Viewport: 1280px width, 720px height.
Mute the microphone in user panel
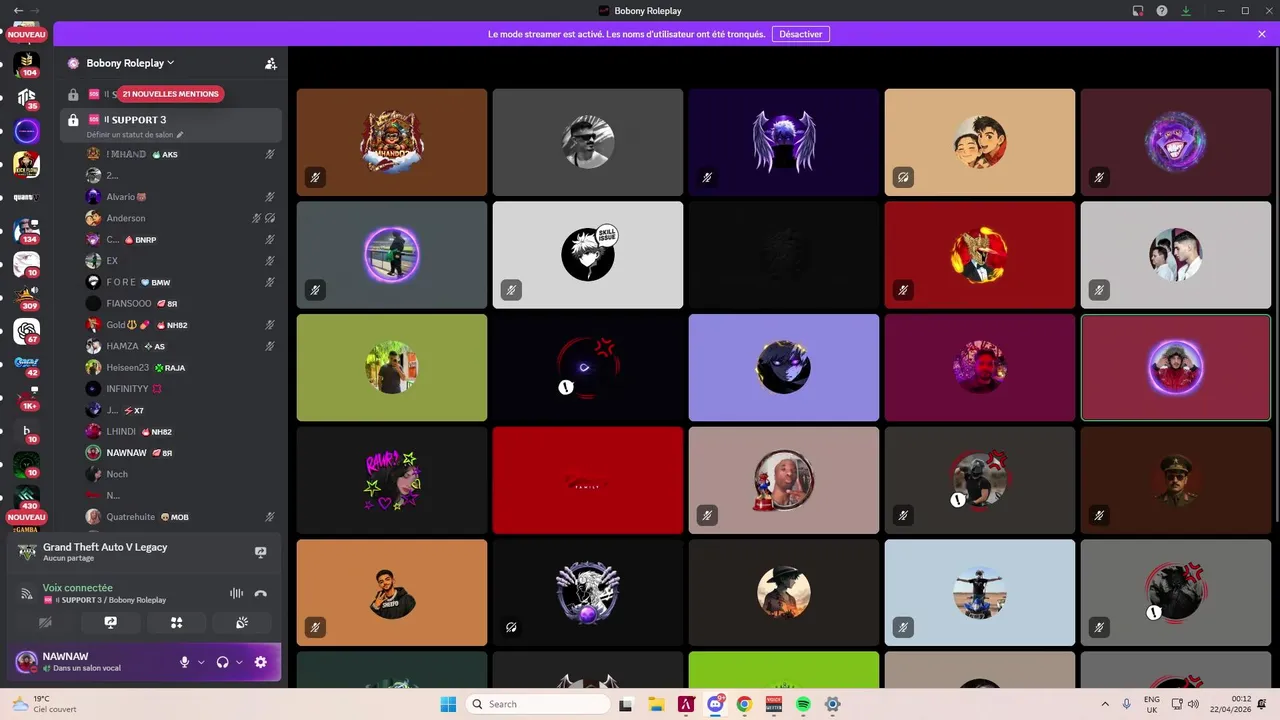pos(184,662)
